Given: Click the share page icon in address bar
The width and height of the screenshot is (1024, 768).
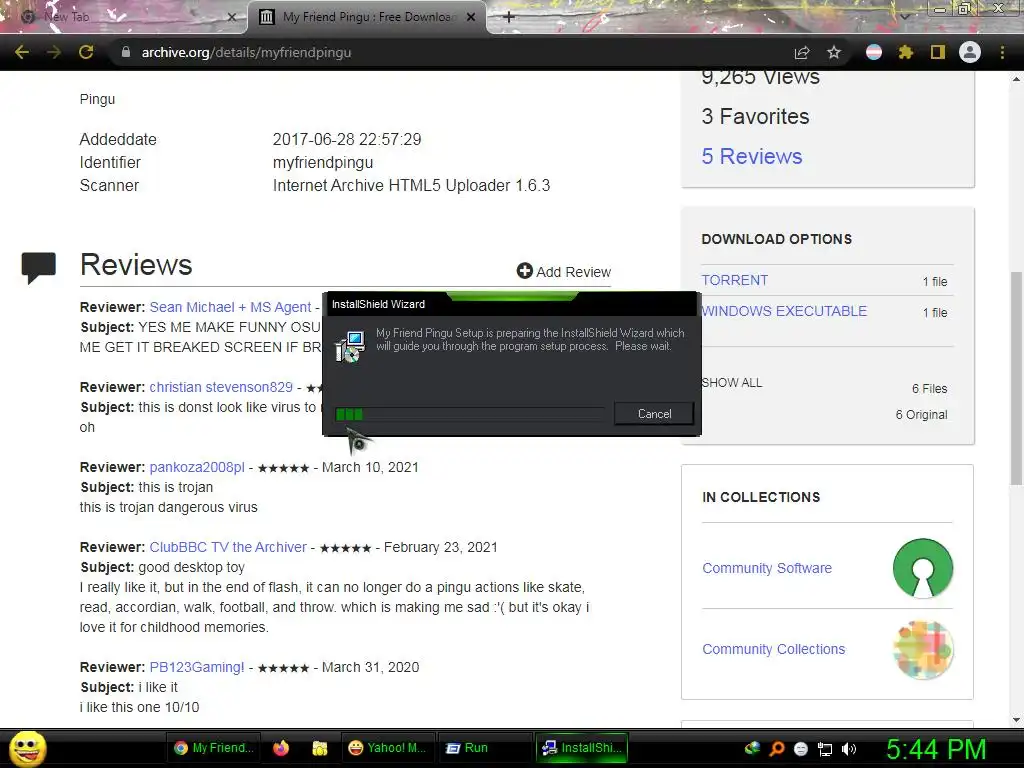Looking at the screenshot, I should pyautogui.click(x=801, y=52).
